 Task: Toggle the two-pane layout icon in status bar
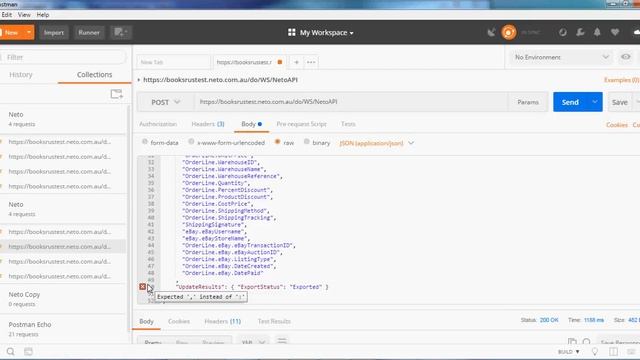[x=613, y=351]
